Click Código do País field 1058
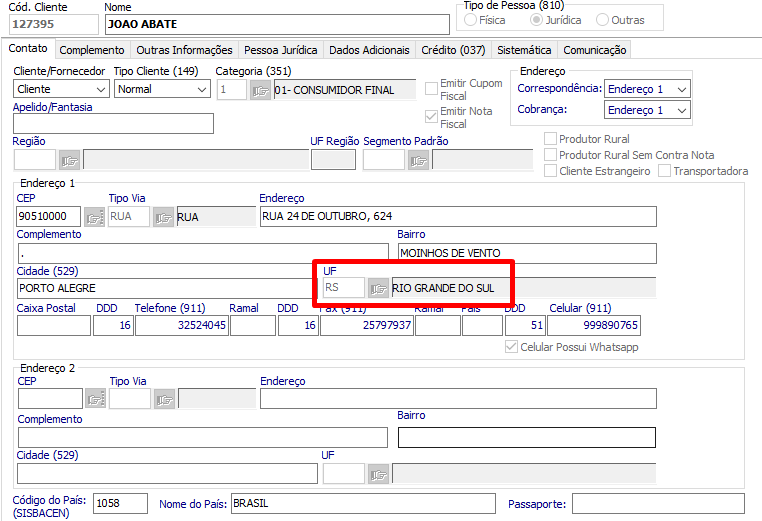 pos(121,504)
